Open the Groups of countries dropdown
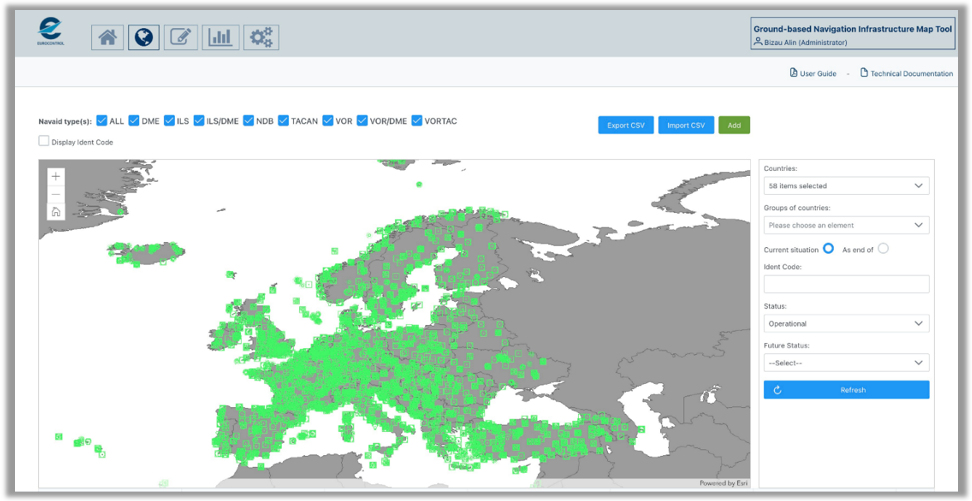The width and height of the screenshot is (972, 501). [846, 225]
